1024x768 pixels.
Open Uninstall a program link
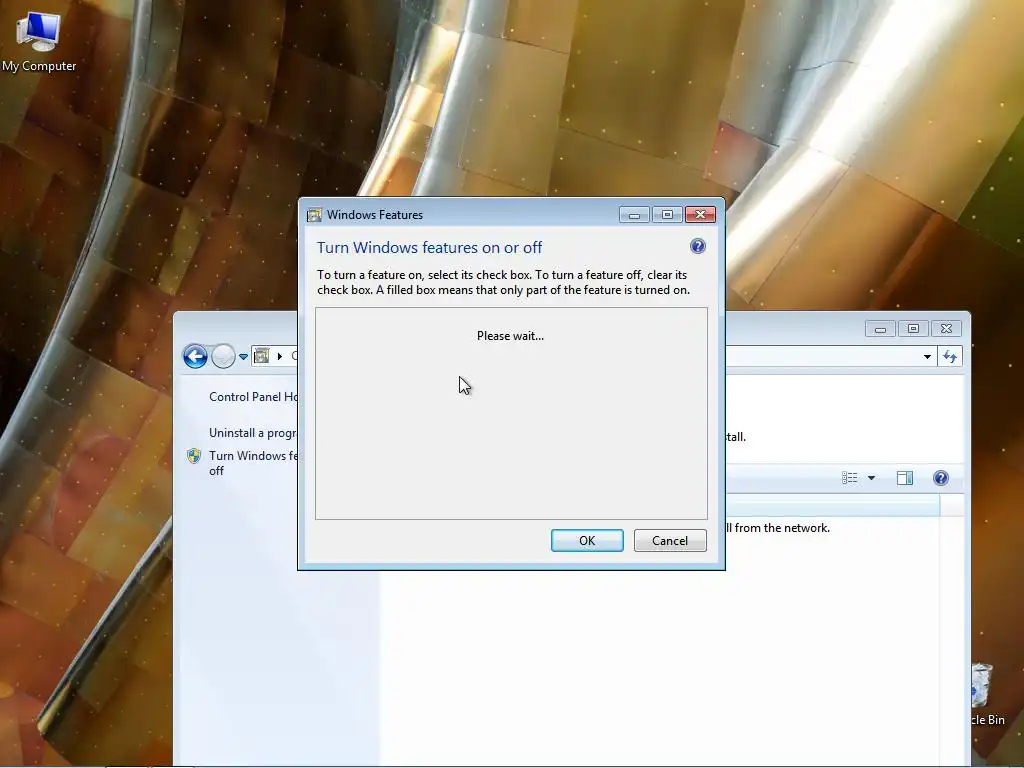(x=253, y=433)
